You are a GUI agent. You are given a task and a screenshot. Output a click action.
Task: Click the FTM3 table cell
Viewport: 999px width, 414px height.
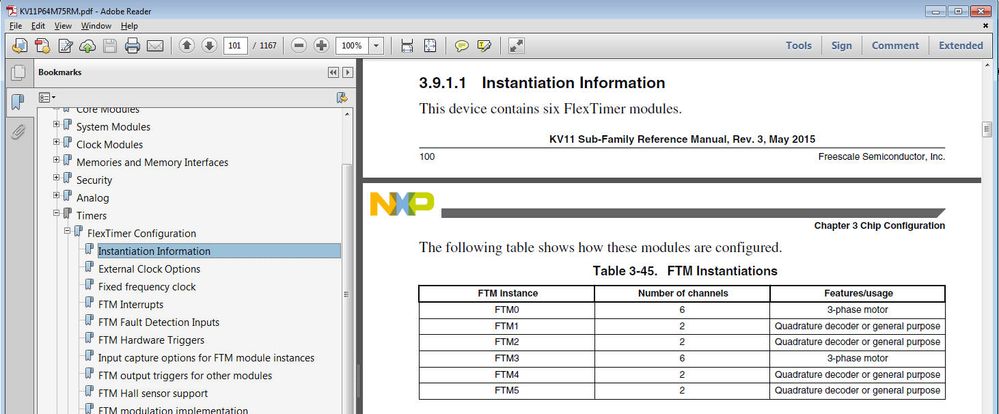coord(507,358)
